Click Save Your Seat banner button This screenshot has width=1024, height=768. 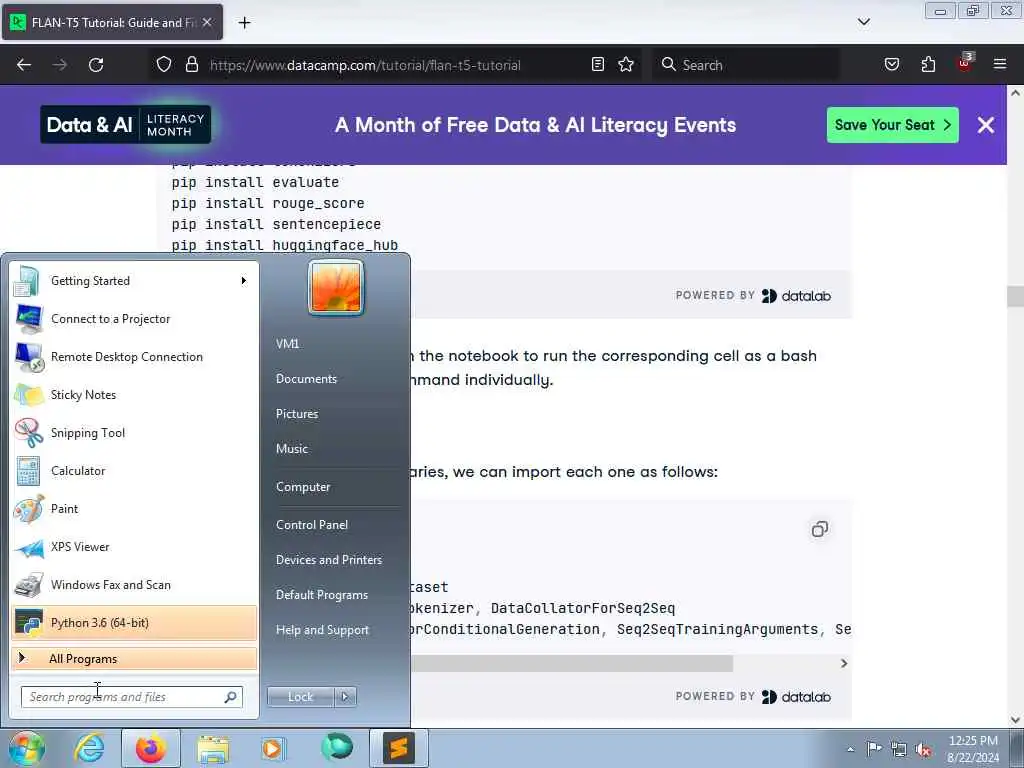[892, 125]
